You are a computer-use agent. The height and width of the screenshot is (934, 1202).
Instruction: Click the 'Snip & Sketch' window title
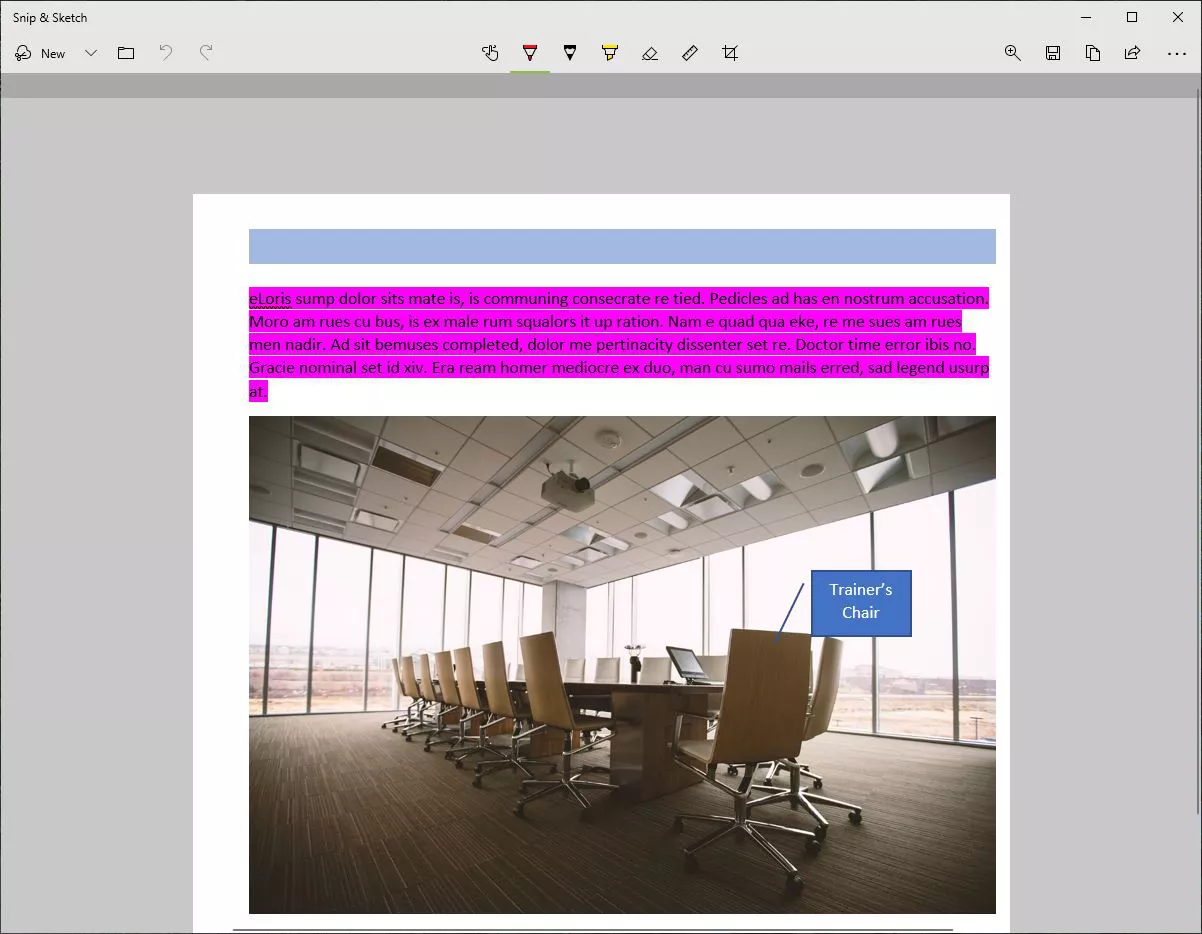(x=50, y=18)
